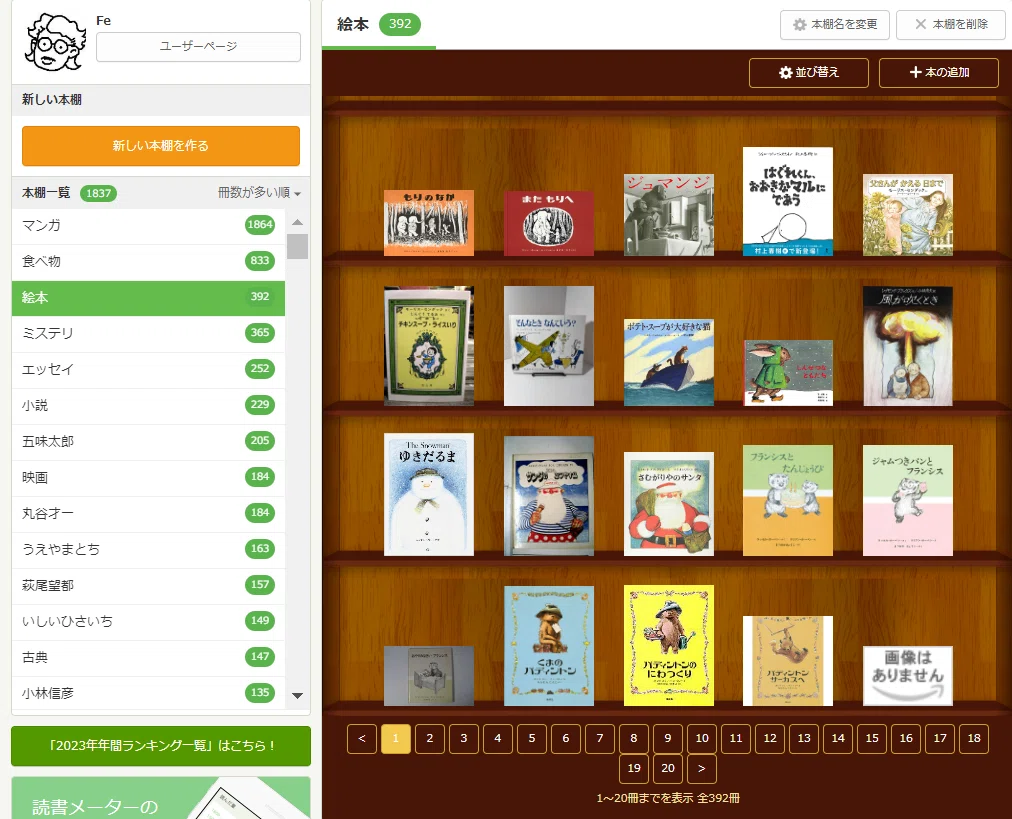
Task: Open the くまのパディントン book cover
Action: [x=549, y=646]
